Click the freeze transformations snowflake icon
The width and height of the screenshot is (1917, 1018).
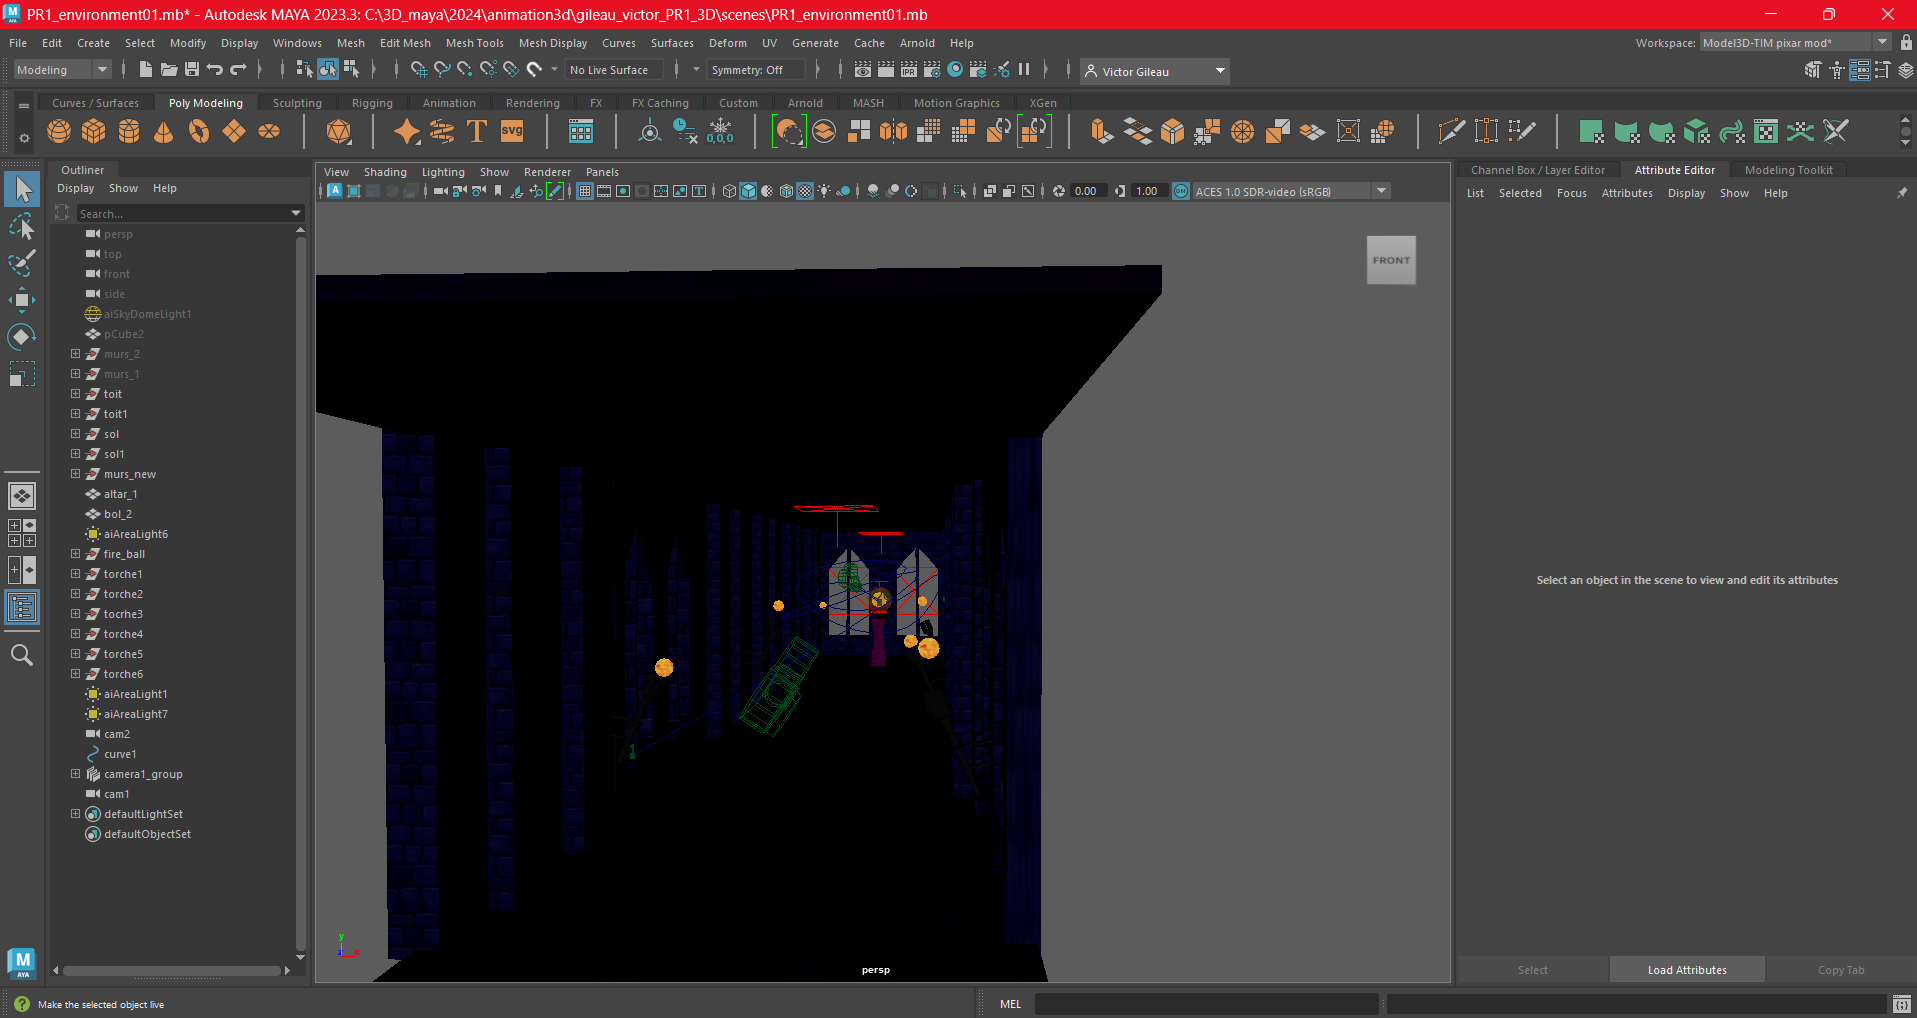click(x=720, y=131)
